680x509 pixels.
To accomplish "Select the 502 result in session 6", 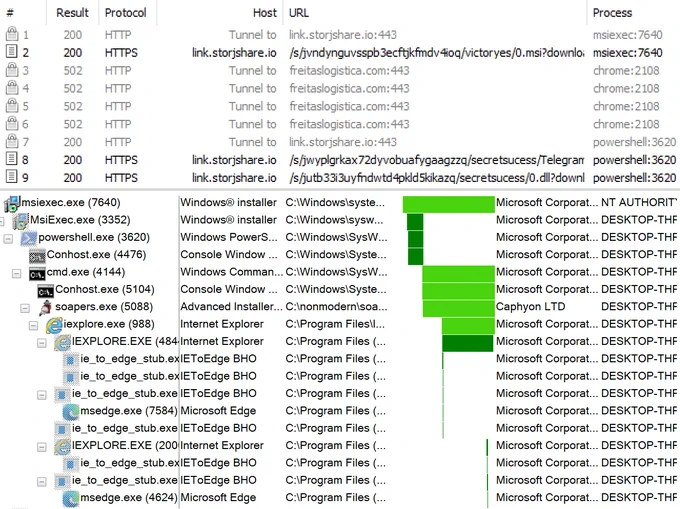I will pos(72,124).
